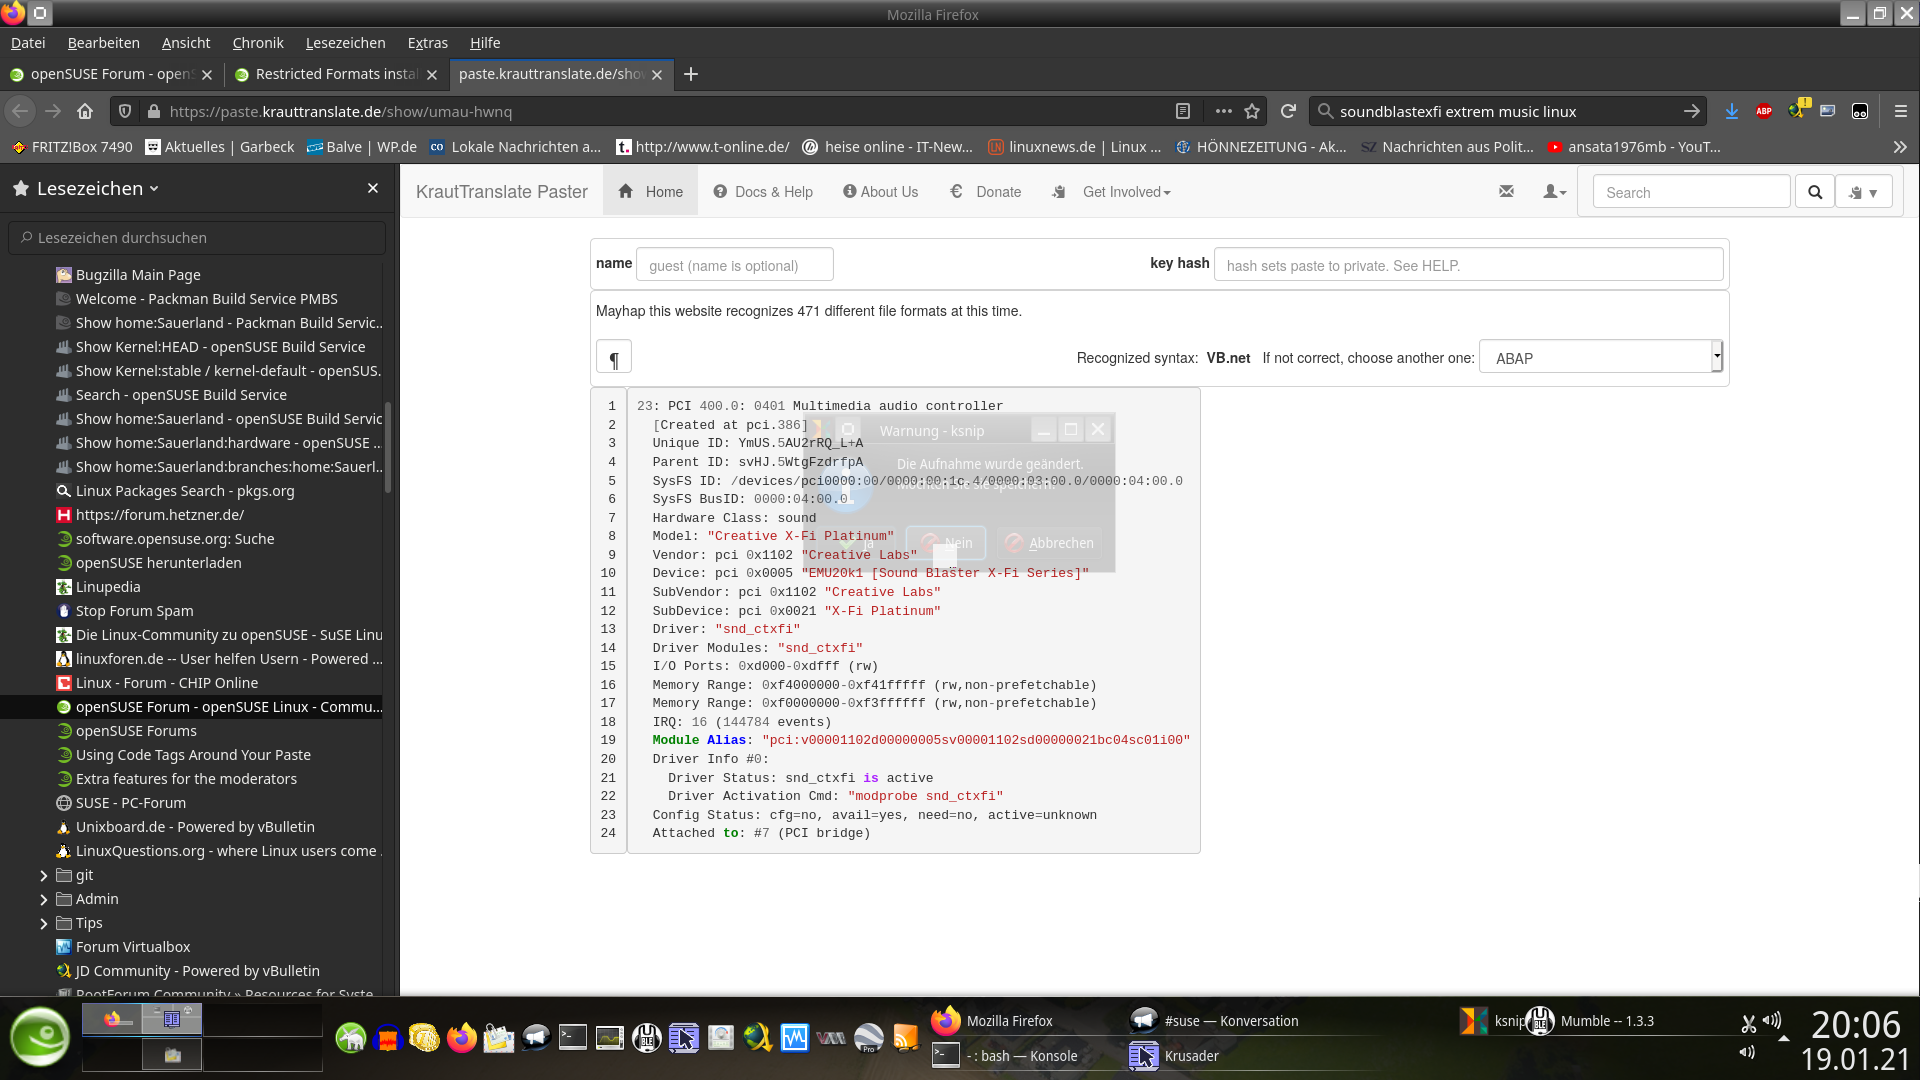Screen dimensions: 1920x1080
Task: Expand the Admin bookmark folder
Action: click(x=44, y=899)
